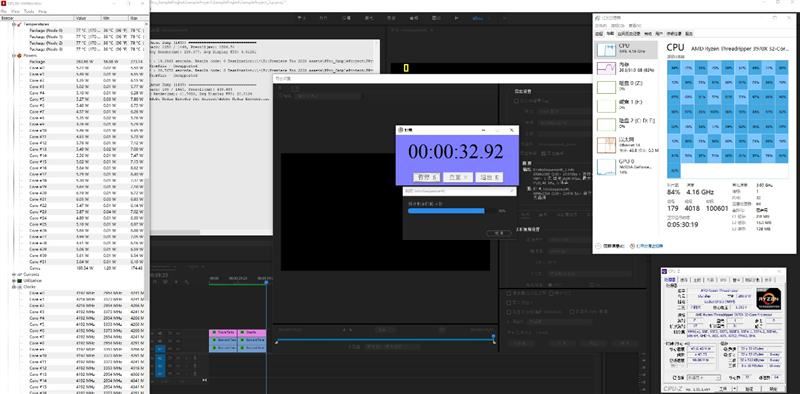Click the CPU core utilization heatmap grid
This screenshot has width=800, height=394.
click(x=727, y=119)
